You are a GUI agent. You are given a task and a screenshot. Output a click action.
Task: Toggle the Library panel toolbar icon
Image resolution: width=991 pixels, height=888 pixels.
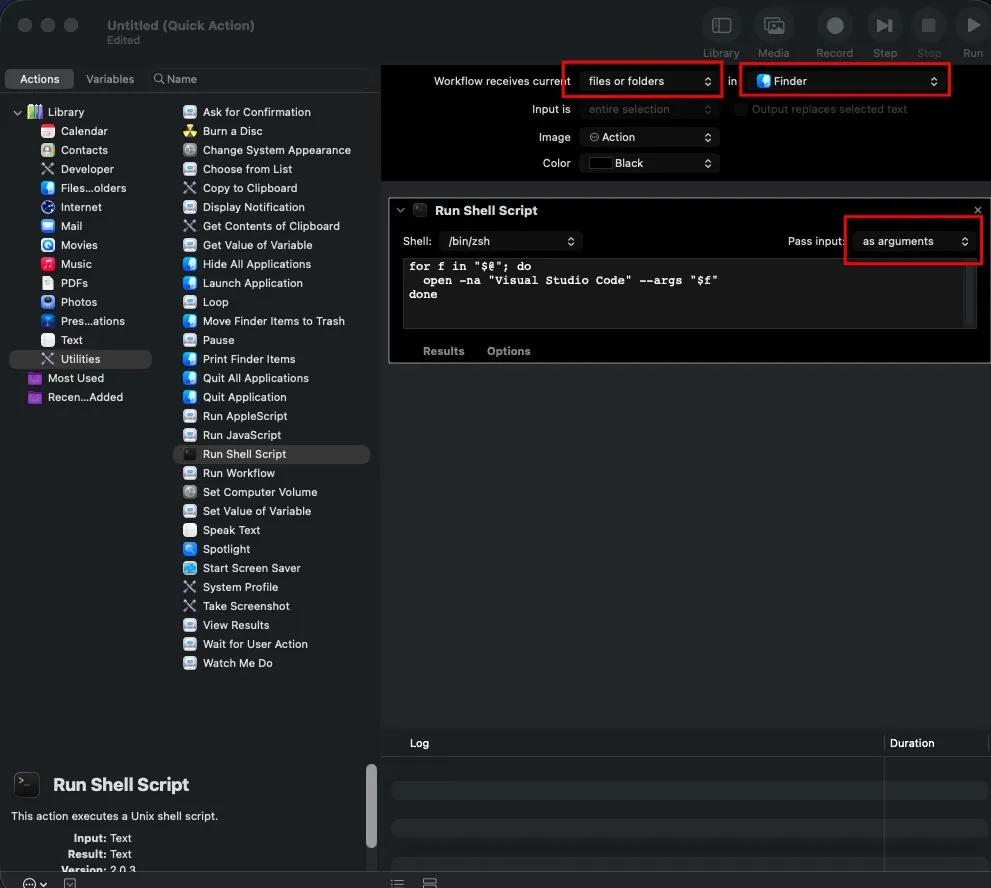click(x=720, y=26)
